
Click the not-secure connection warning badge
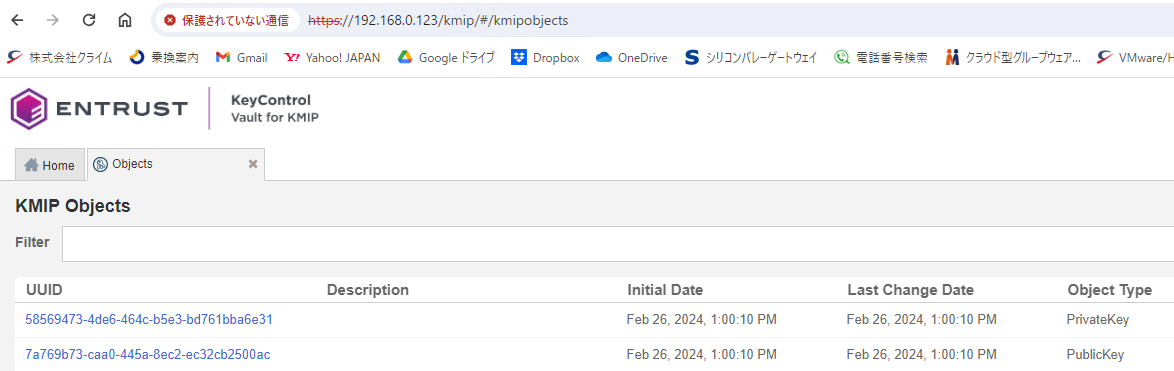coord(226,20)
